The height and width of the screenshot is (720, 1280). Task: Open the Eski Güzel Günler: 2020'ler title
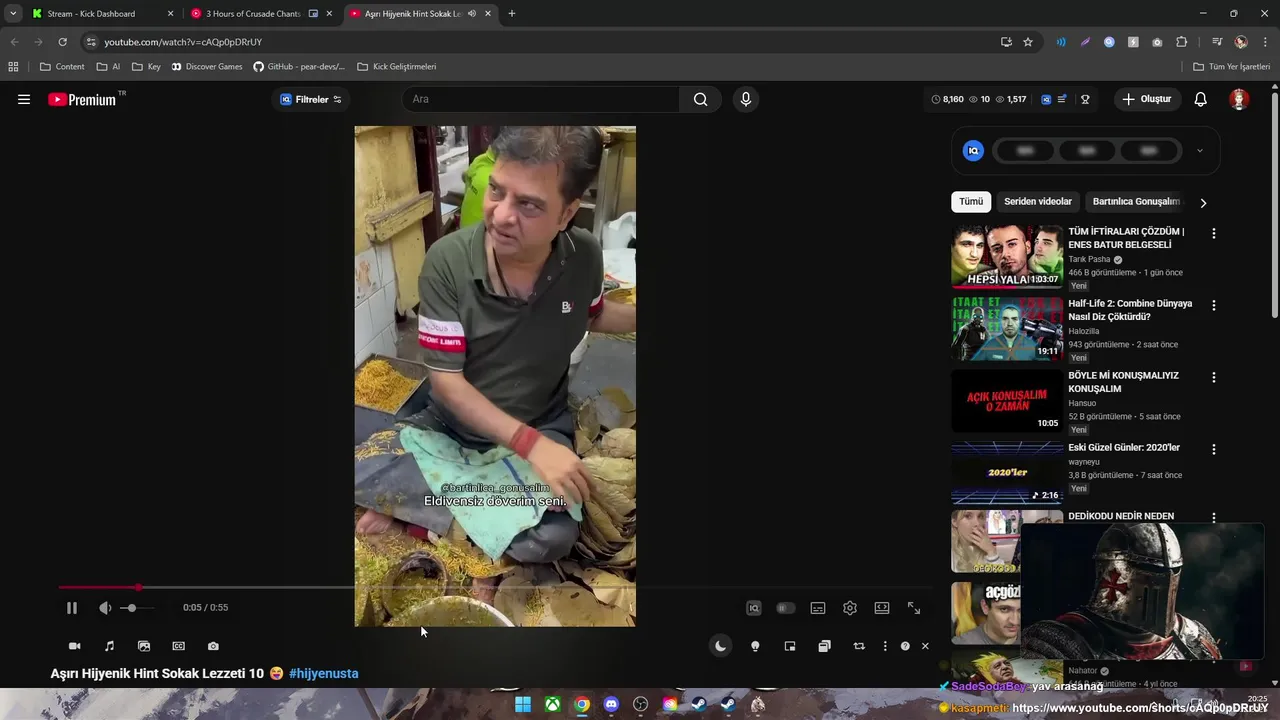point(1124,447)
